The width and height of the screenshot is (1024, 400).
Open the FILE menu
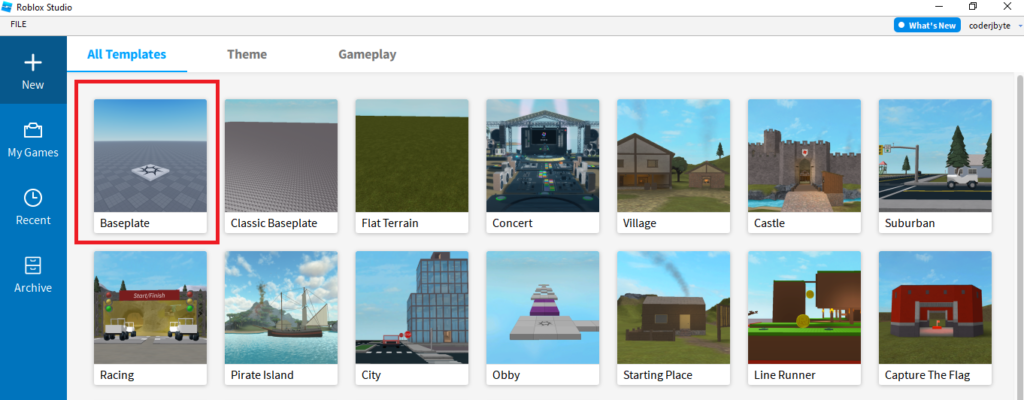click(x=18, y=24)
